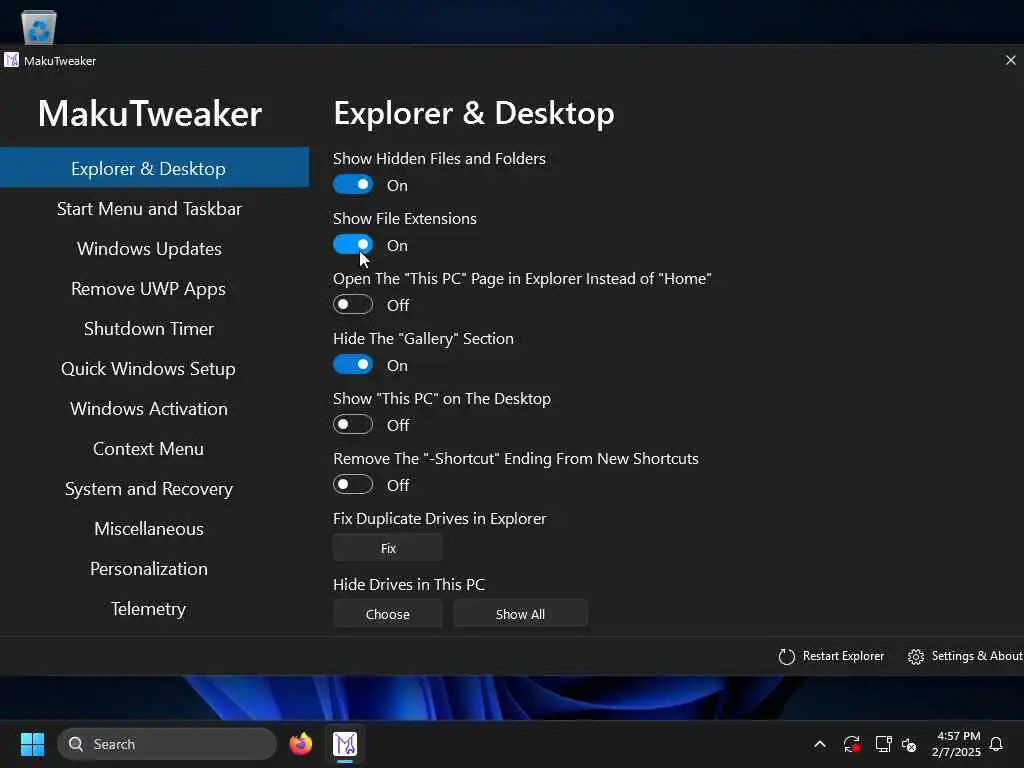Go to Context Menu section

tap(149, 449)
